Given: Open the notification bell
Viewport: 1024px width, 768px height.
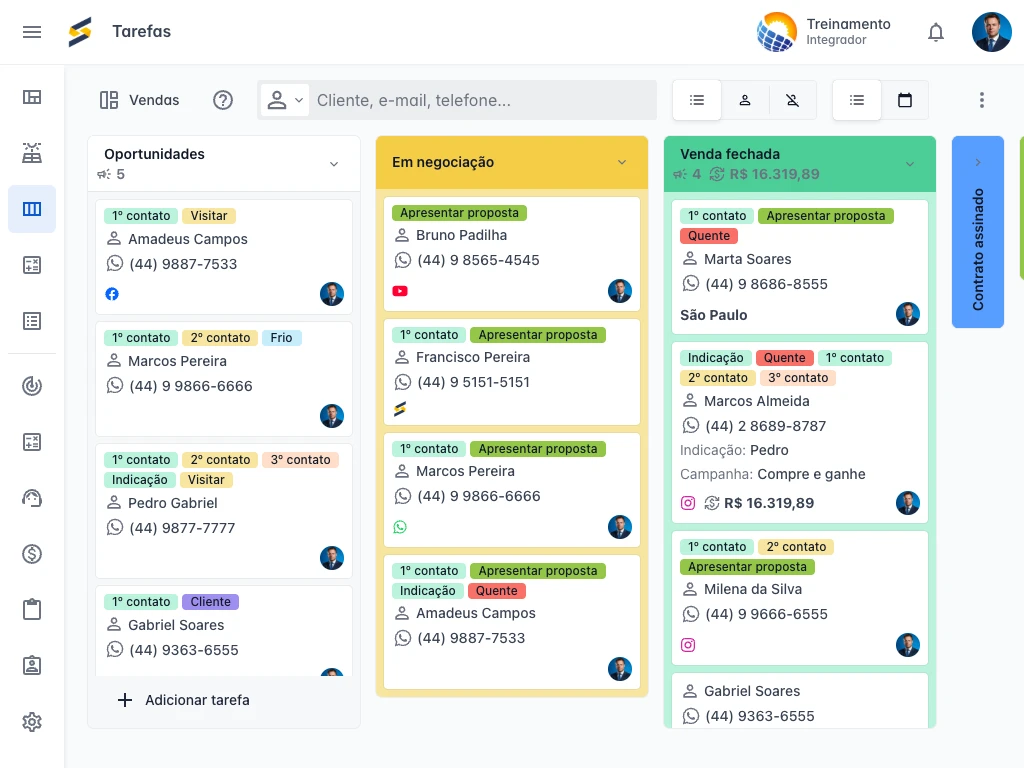Looking at the screenshot, I should (x=936, y=31).
